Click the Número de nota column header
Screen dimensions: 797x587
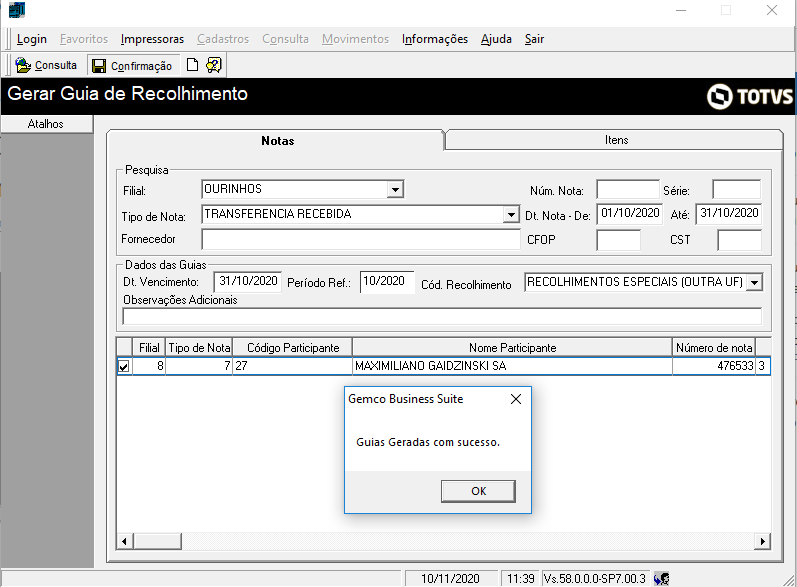pos(714,348)
